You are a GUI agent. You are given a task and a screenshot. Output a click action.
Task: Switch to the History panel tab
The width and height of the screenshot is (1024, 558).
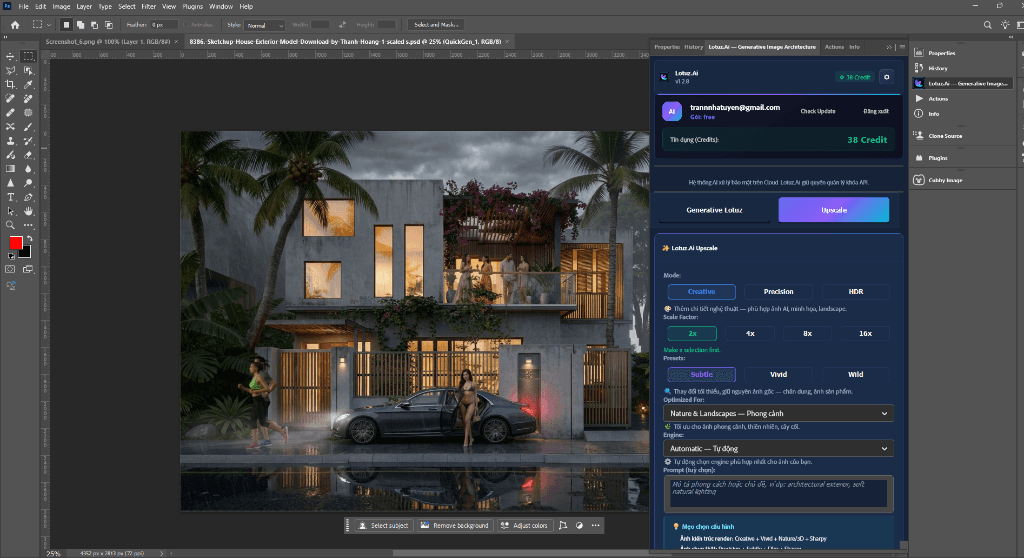(x=694, y=47)
